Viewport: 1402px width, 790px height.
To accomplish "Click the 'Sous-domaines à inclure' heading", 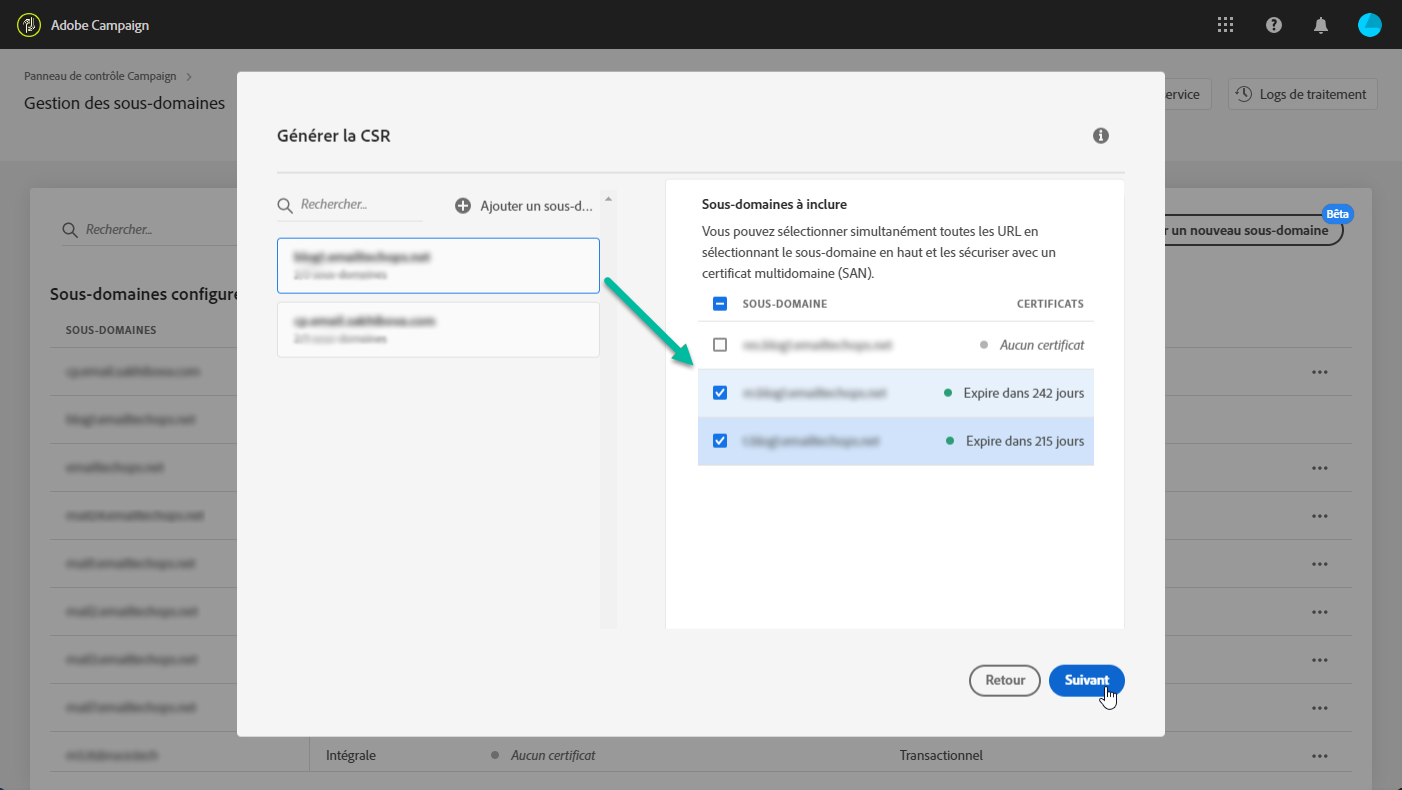I will pyautogui.click(x=774, y=204).
